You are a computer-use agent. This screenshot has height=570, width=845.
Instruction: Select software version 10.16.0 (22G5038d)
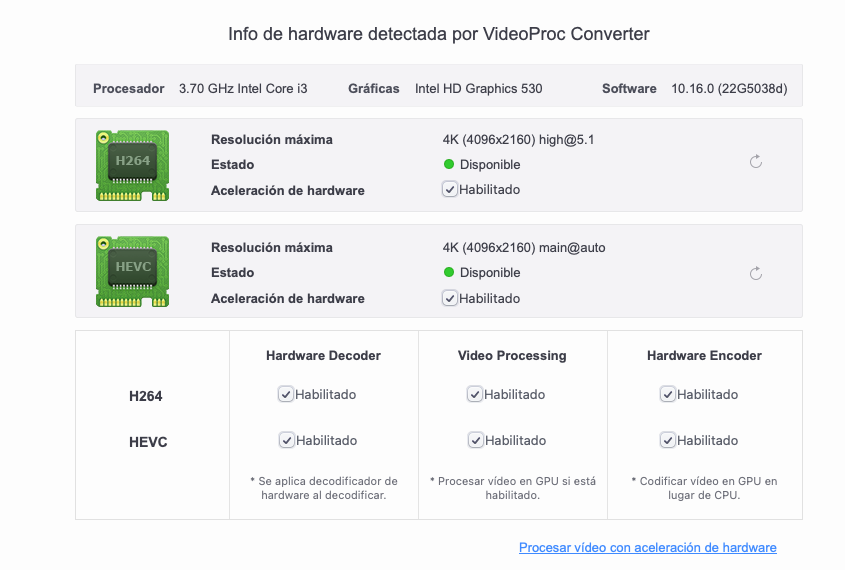coord(729,88)
